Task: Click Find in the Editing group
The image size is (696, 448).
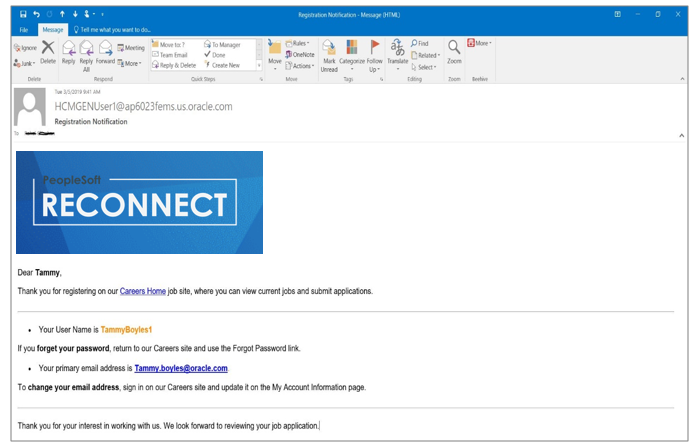Action: 419,43
